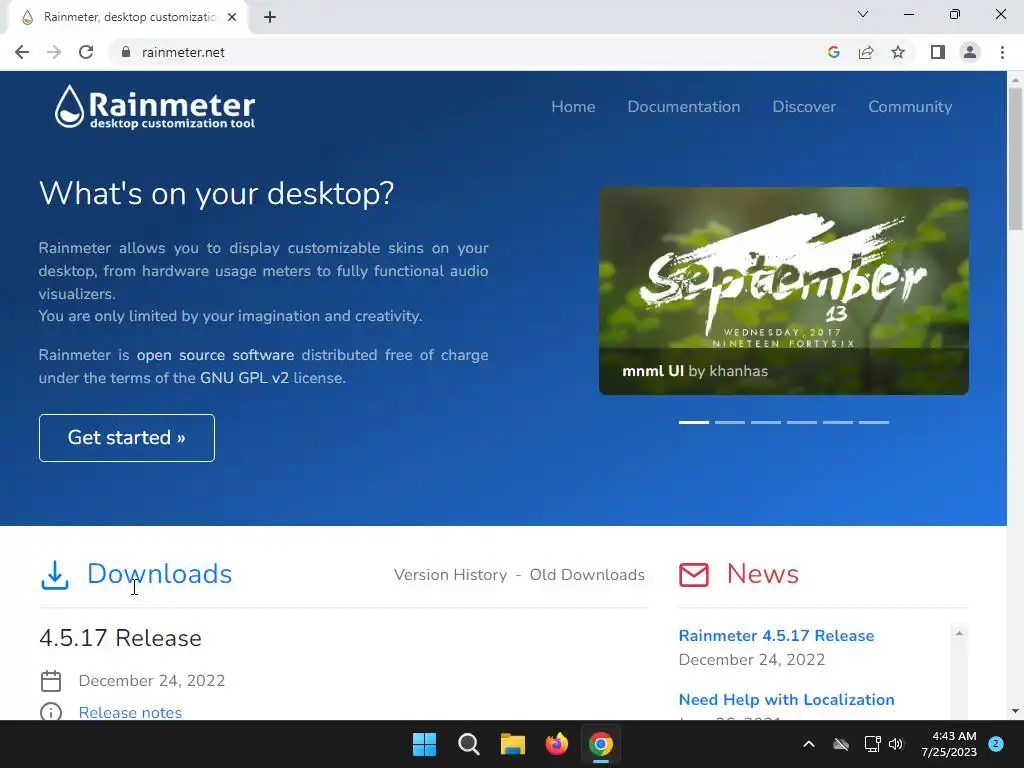Open taskbar Search
Image resolution: width=1024 pixels, height=768 pixels.
[x=468, y=744]
